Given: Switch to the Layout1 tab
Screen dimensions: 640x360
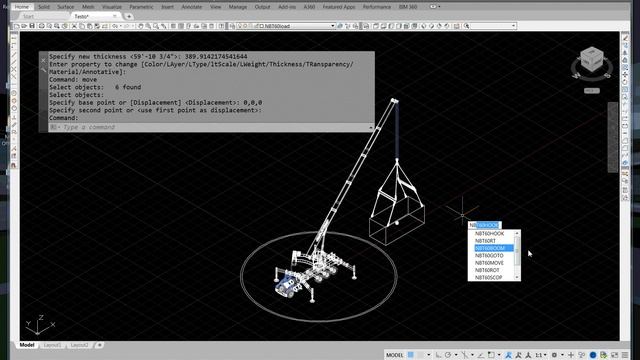Looking at the screenshot, I should click(x=52, y=345).
